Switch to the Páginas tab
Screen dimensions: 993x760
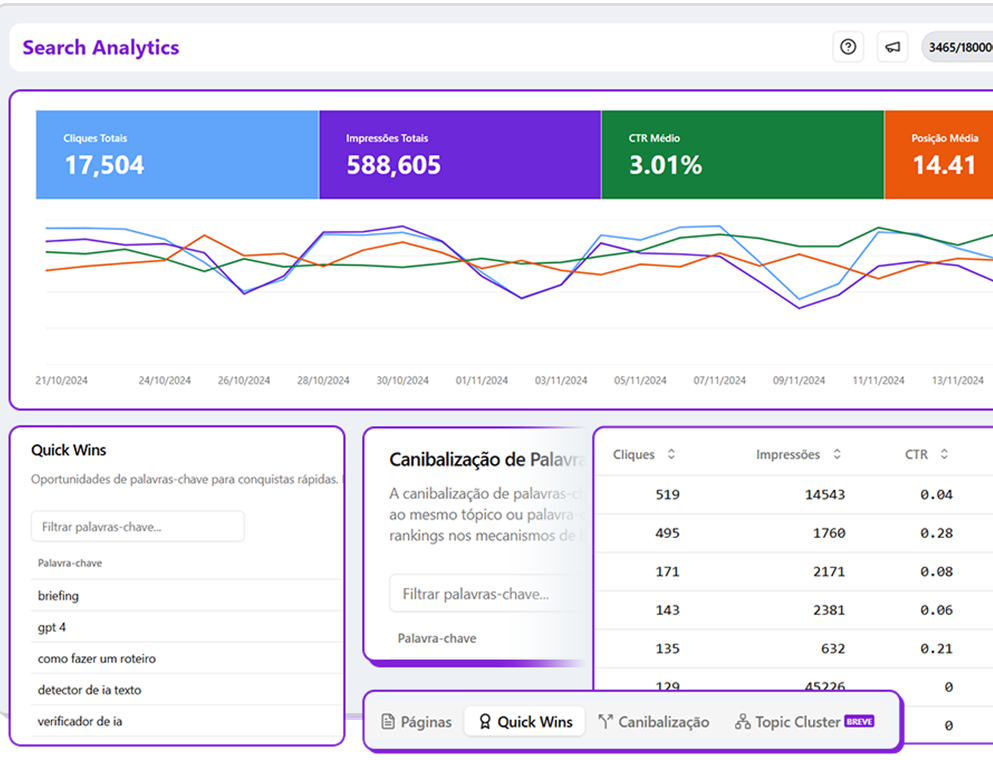click(417, 722)
